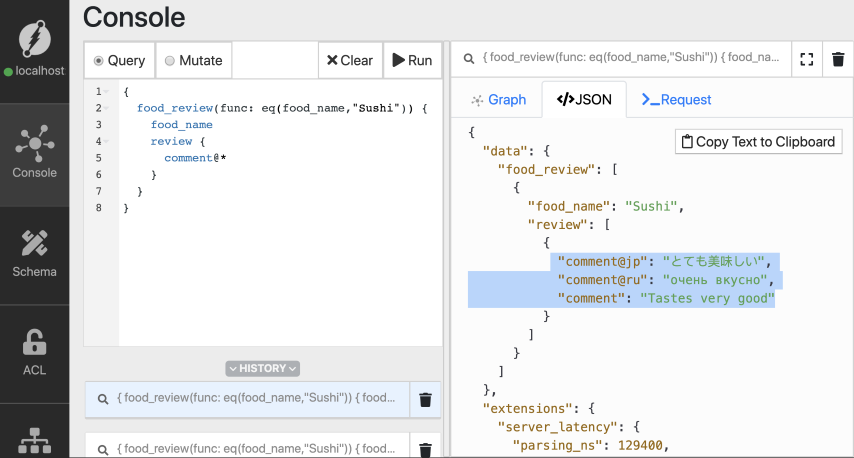The width and height of the screenshot is (854, 458).
Task: Open the ACL lock icon section
Action: coord(35,352)
